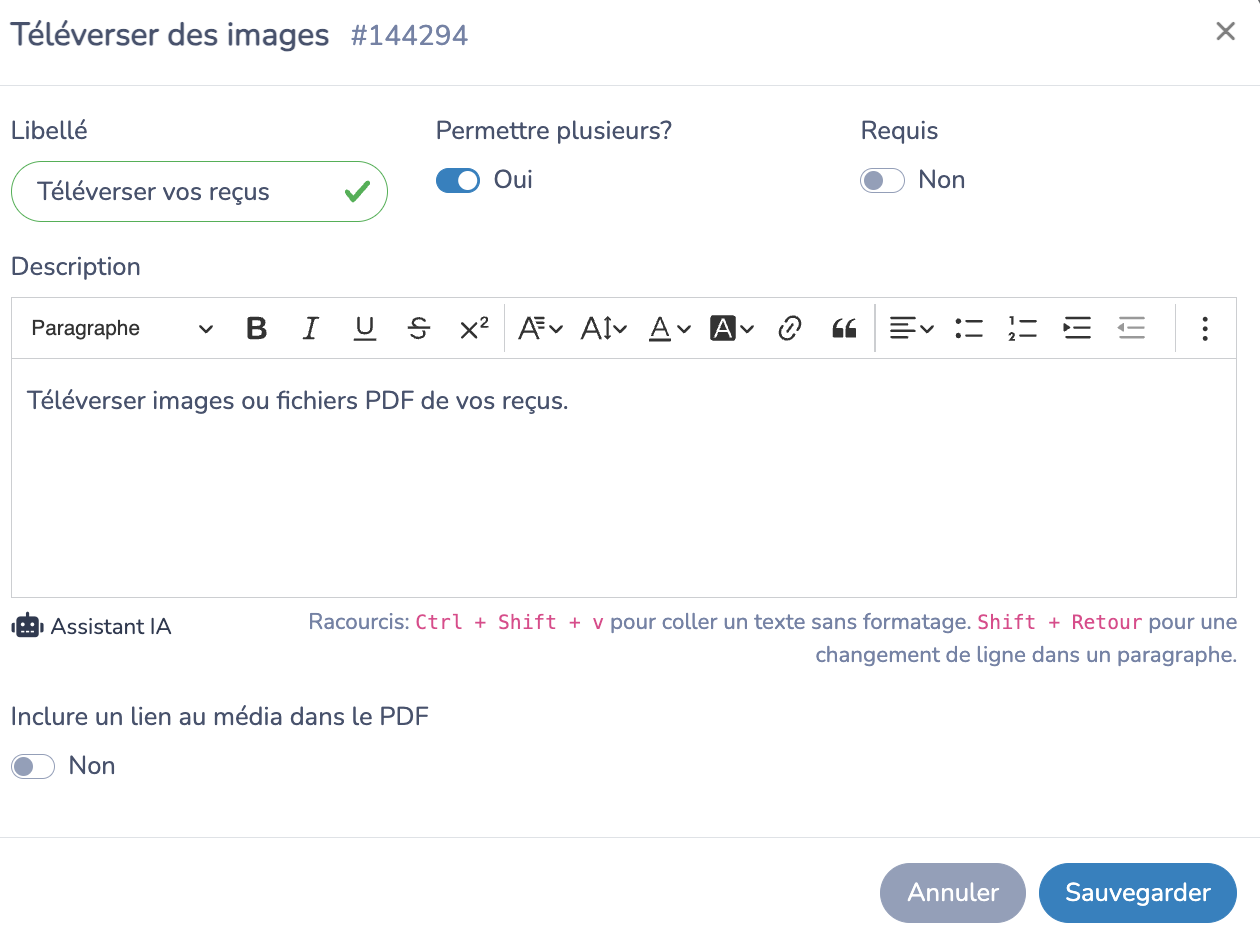Turn off the 'Permettre plusieurs?' switch
The width and height of the screenshot is (1260, 930).
tap(458, 180)
